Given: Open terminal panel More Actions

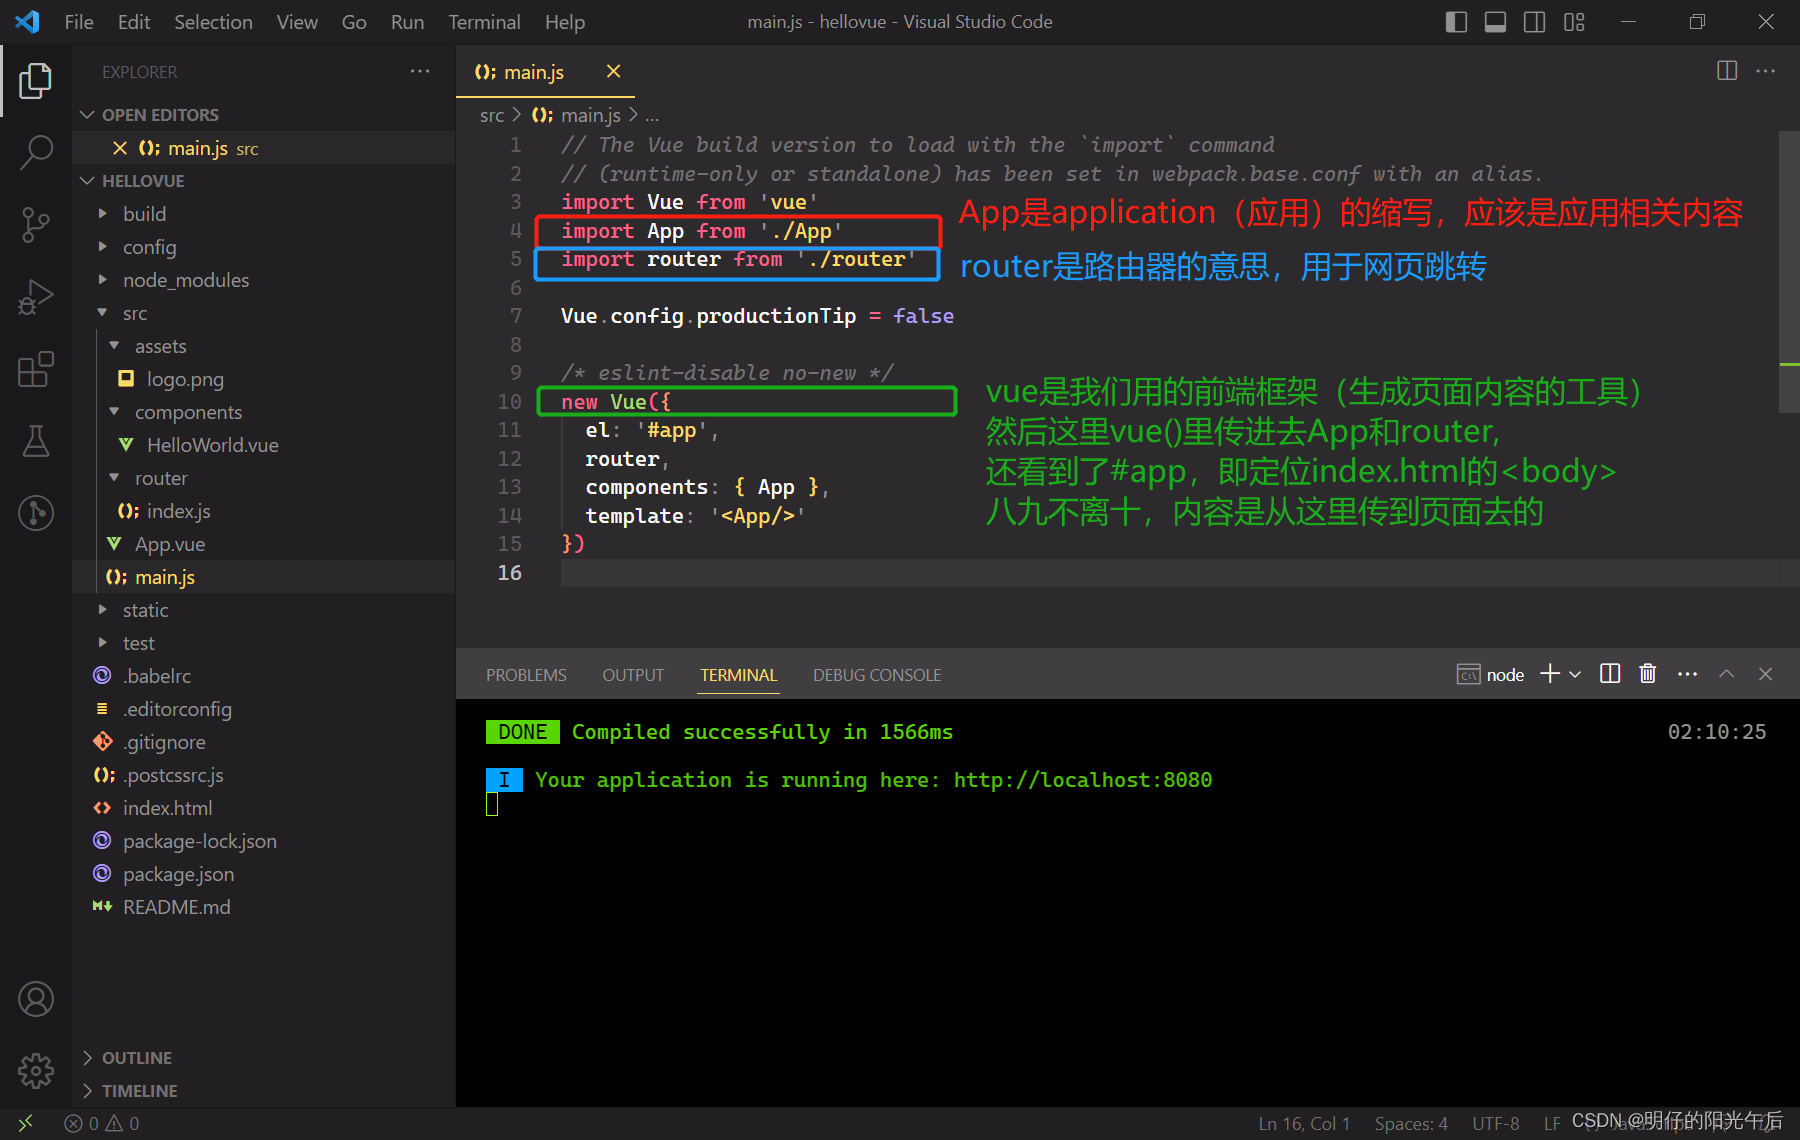Looking at the screenshot, I should (x=1687, y=674).
